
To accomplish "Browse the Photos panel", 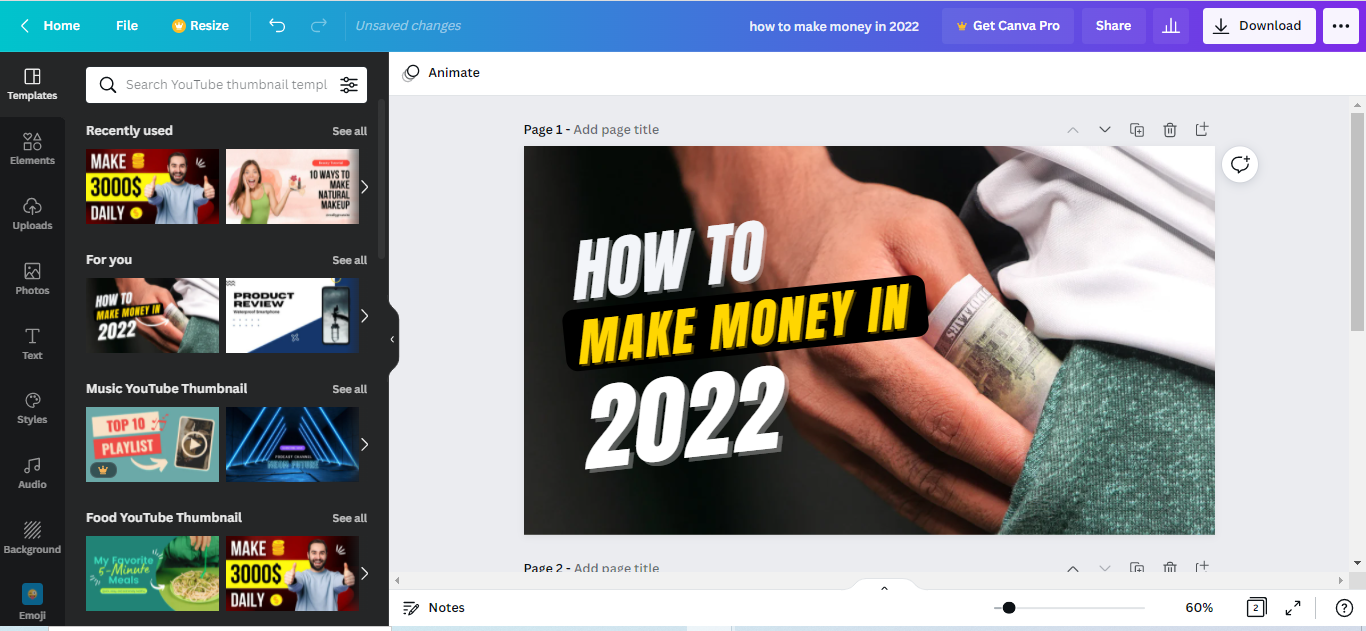I will point(32,278).
